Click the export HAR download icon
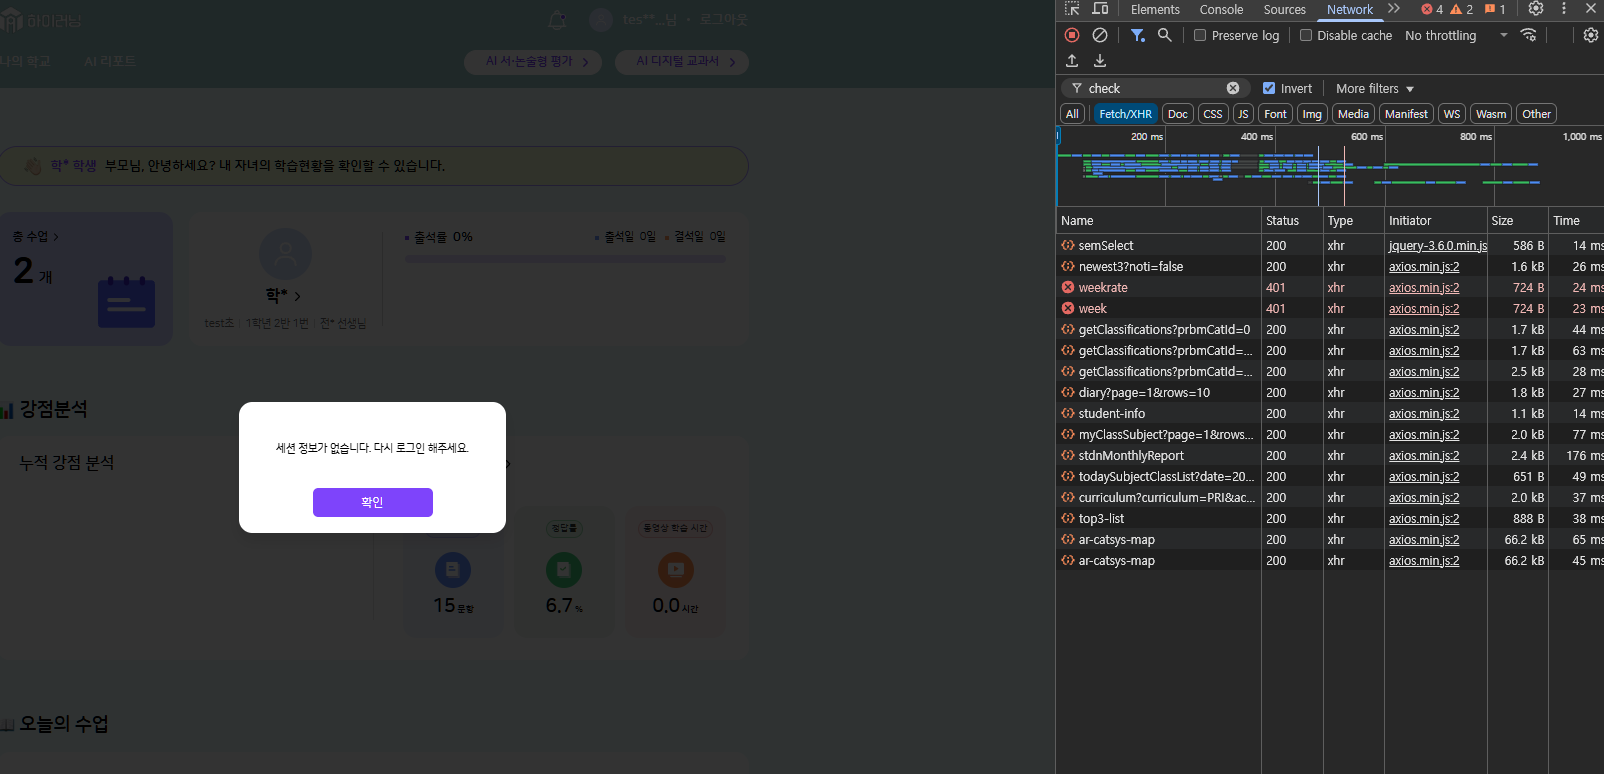This screenshot has height=774, width=1604. point(1100,61)
